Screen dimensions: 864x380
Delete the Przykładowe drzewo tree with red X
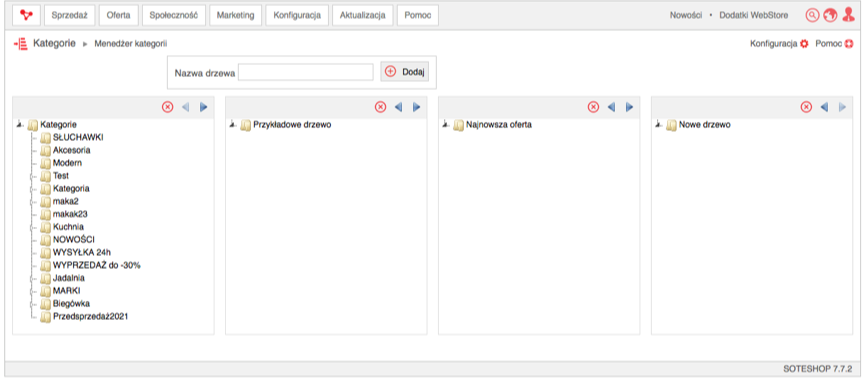[380, 107]
